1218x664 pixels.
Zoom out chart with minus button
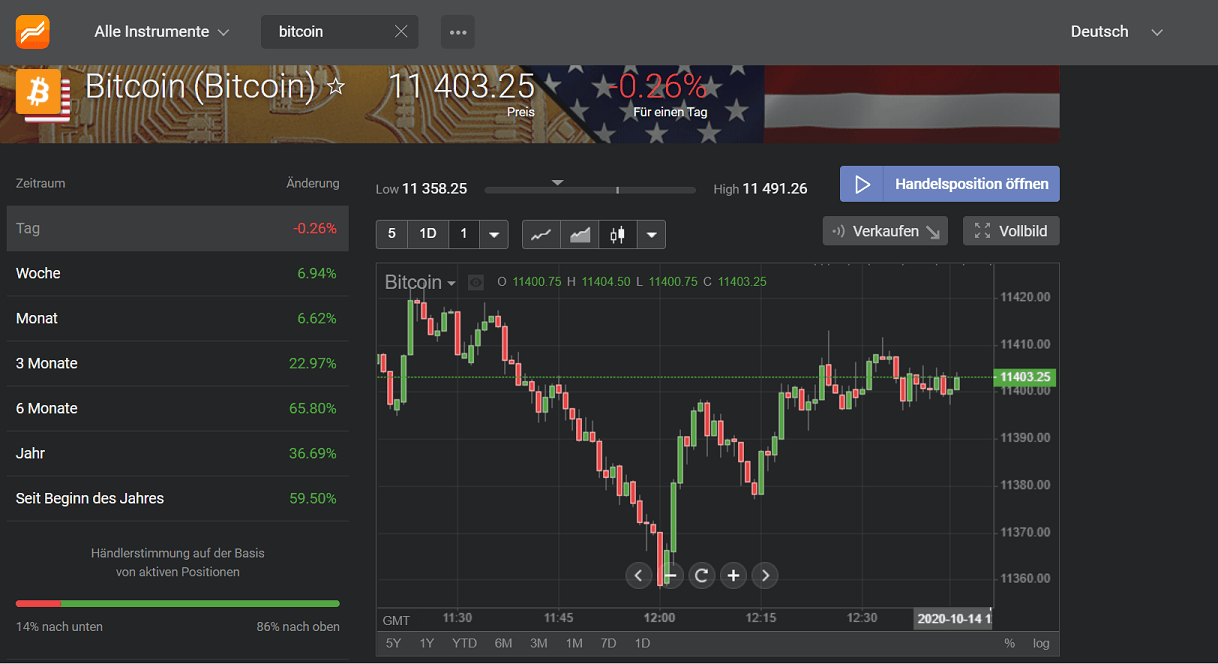click(670, 575)
